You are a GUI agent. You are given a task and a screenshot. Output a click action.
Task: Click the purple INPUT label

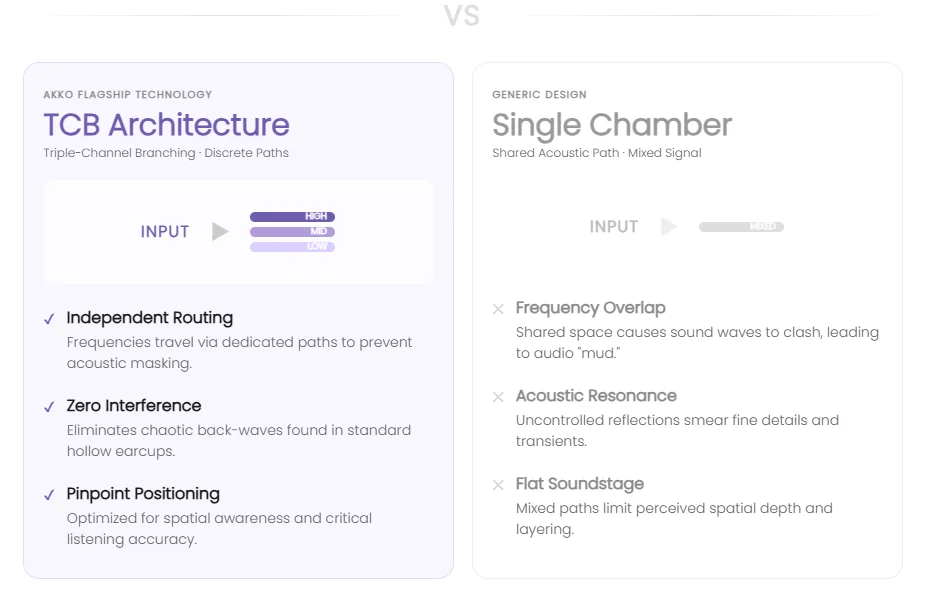click(165, 232)
